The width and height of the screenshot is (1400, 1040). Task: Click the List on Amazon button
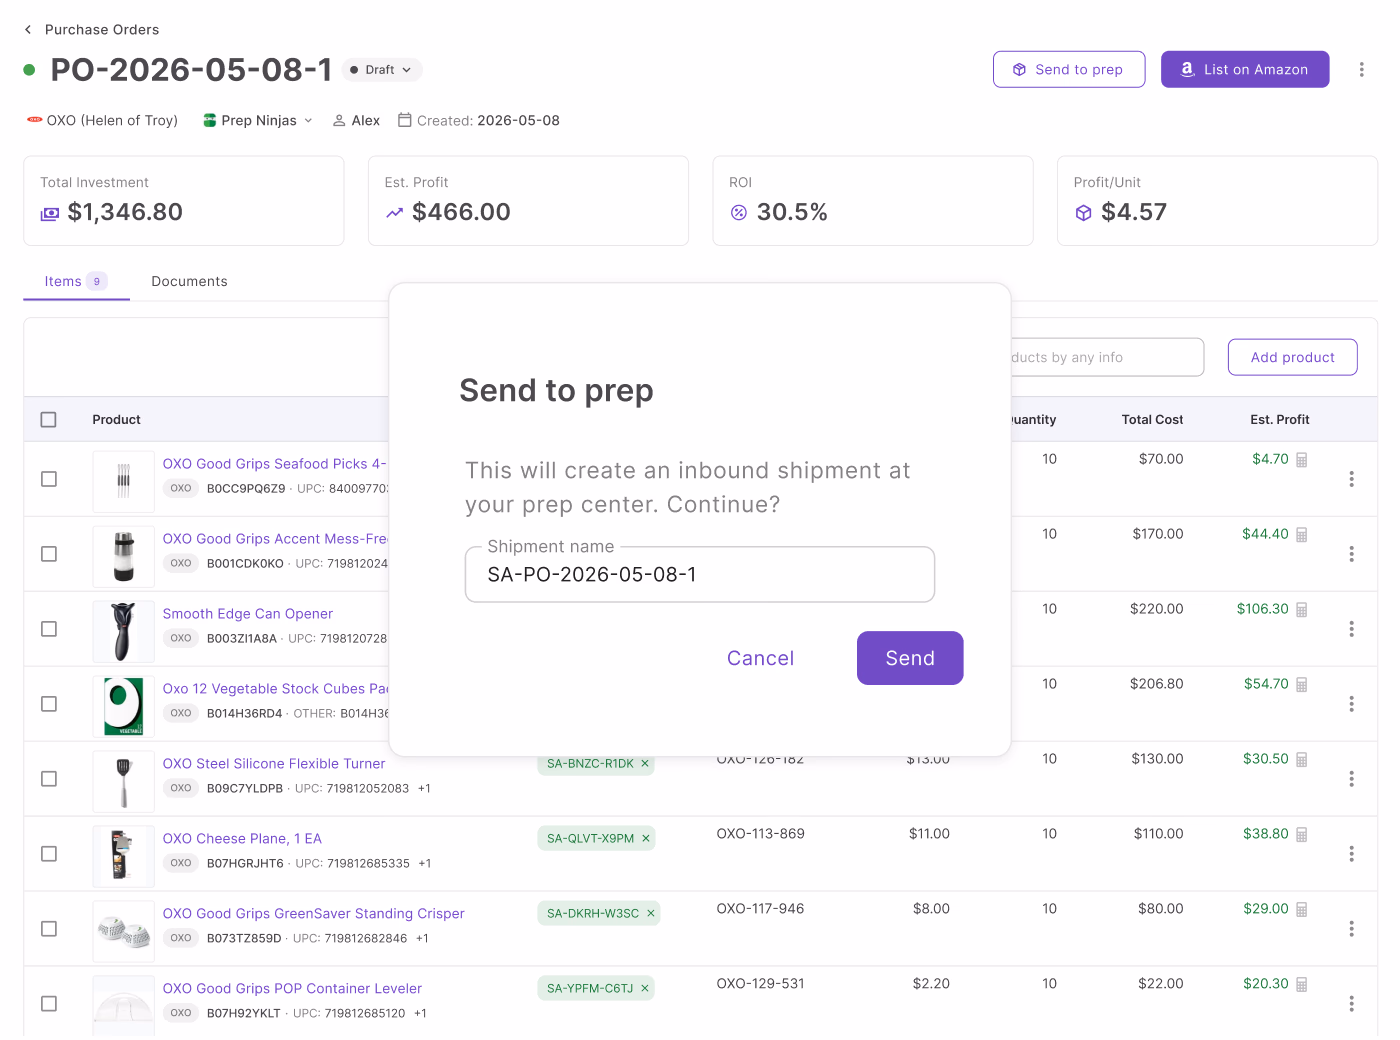tap(1245, 69)
